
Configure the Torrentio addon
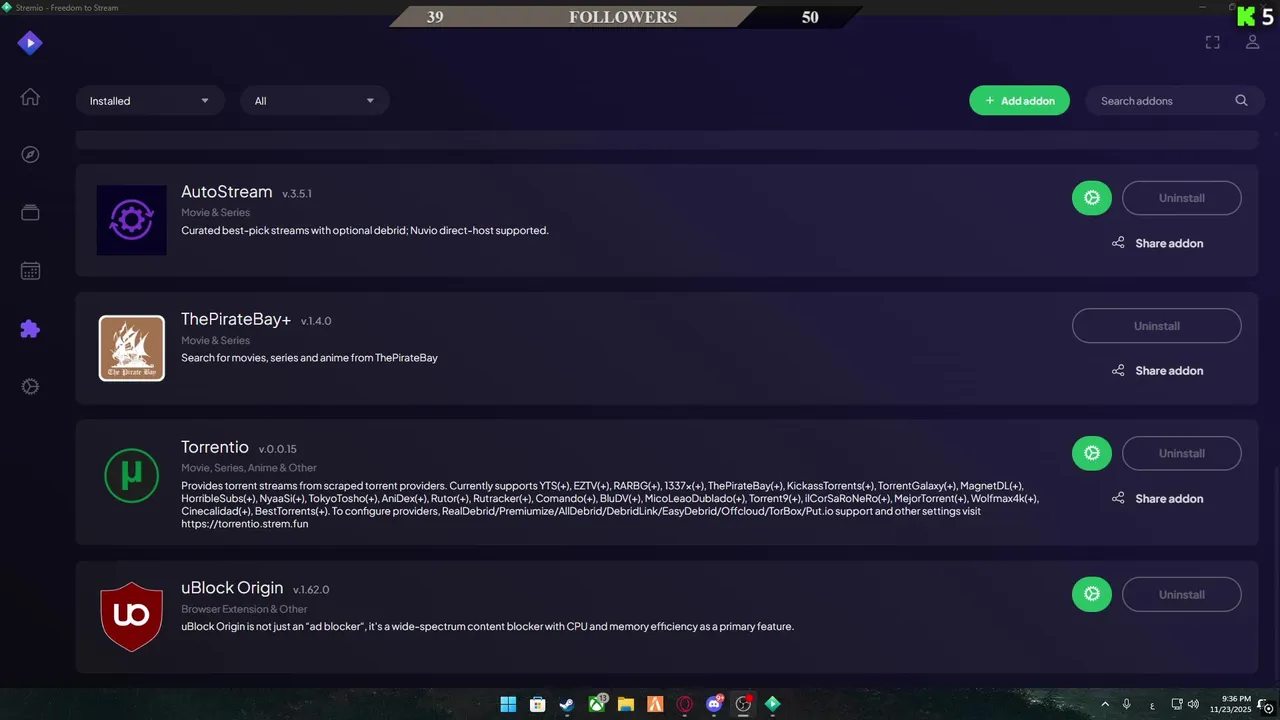point(1092,453)
